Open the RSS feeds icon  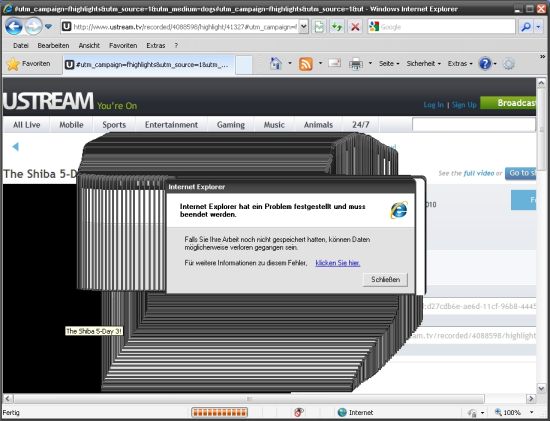tap(306, 64)
